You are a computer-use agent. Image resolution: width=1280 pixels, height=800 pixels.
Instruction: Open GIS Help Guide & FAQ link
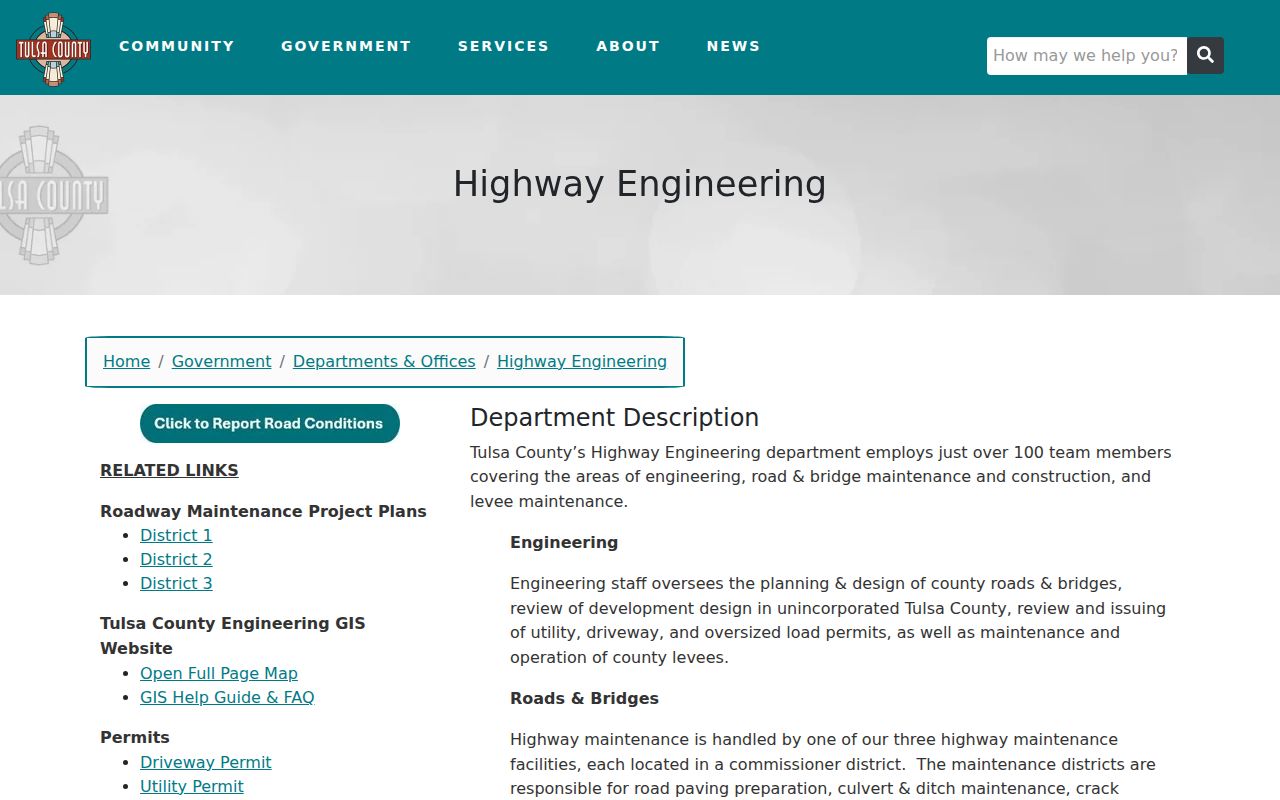coord(227,697)
